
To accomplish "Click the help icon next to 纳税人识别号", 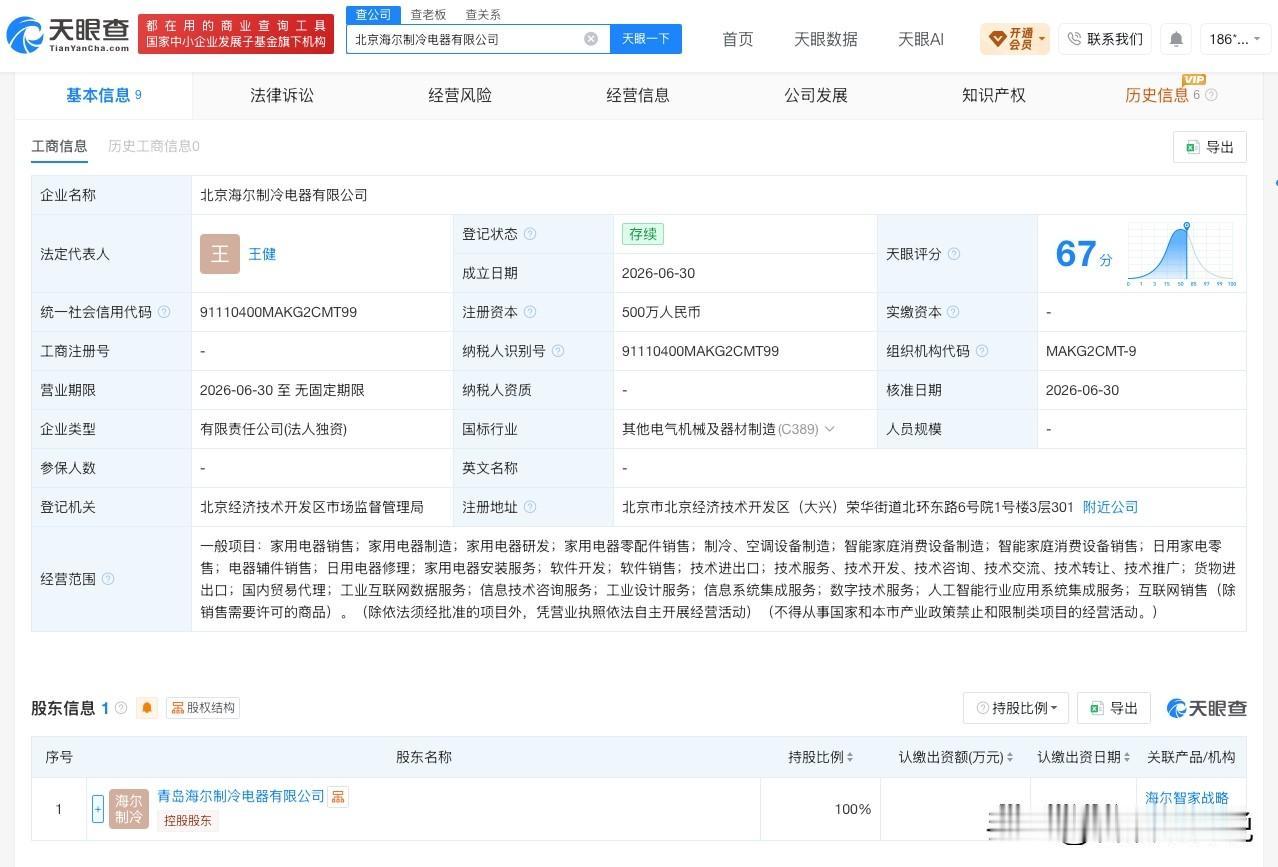I will [x=558, y=351].
